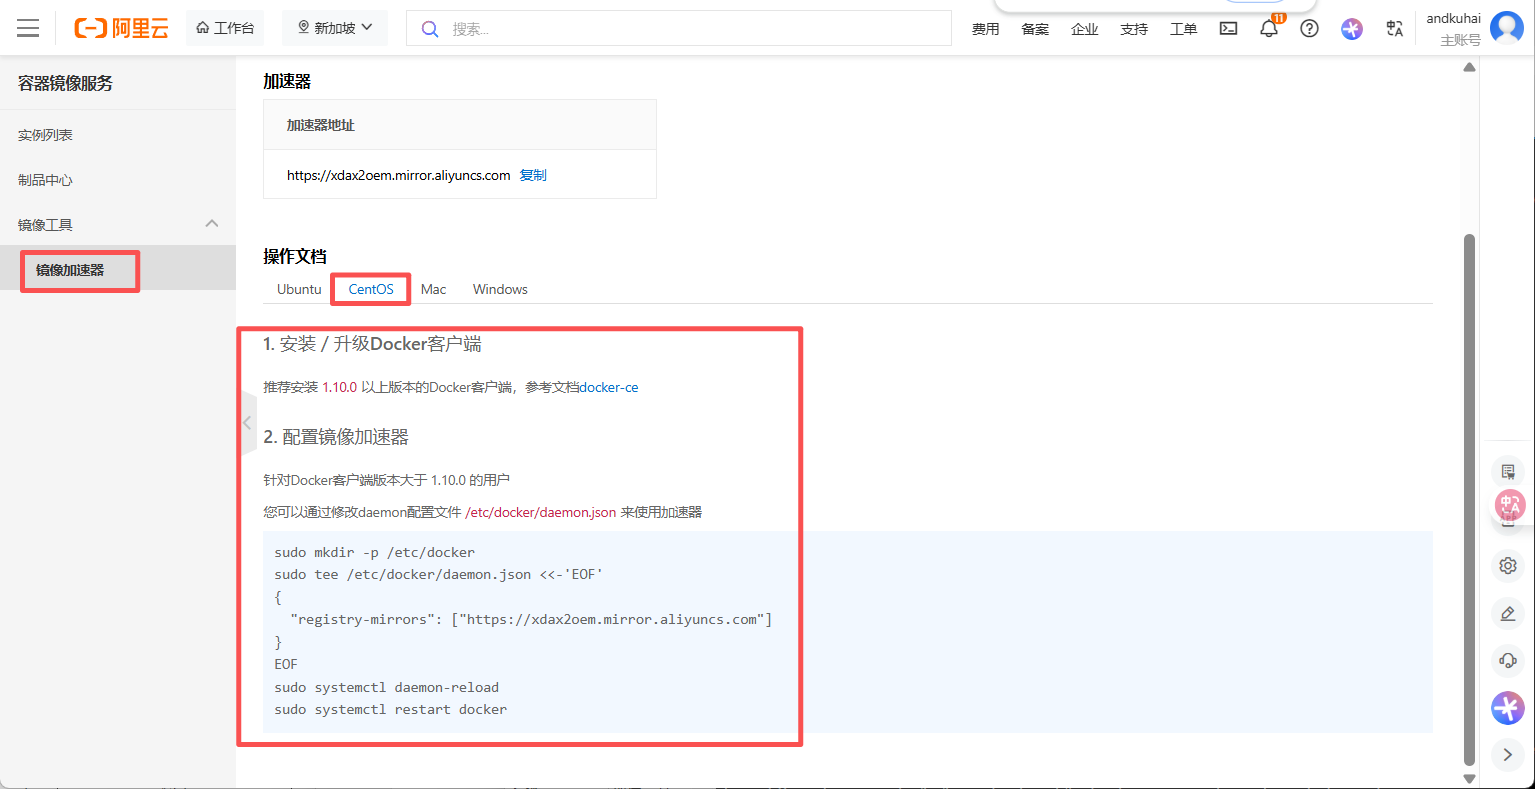
Task: Collapse the right toolbar with chevron arrow
Action: [1507, 754]
